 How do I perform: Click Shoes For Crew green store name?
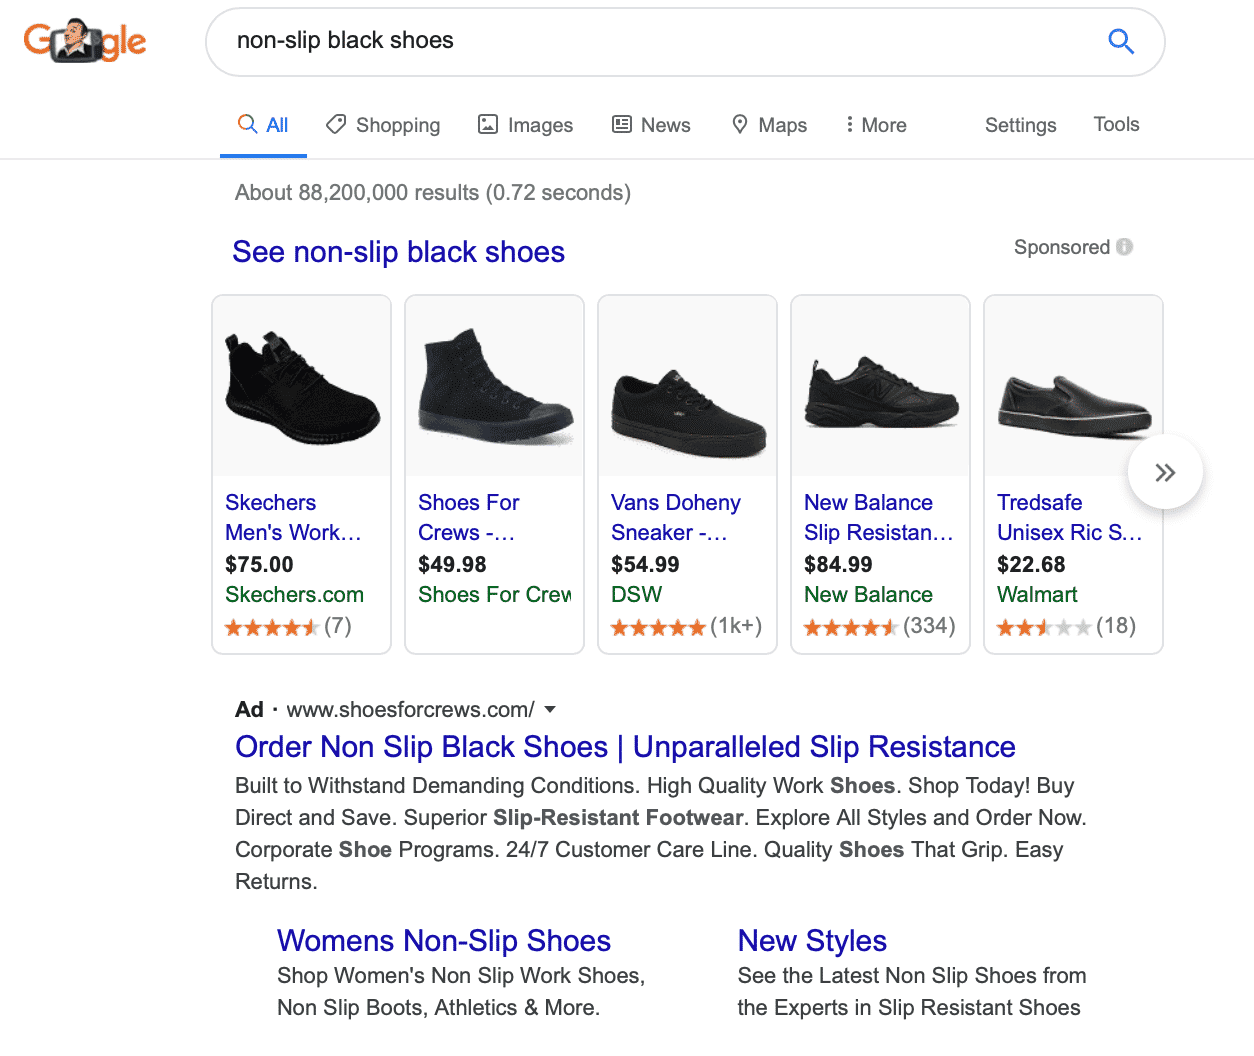click(495, 595)
